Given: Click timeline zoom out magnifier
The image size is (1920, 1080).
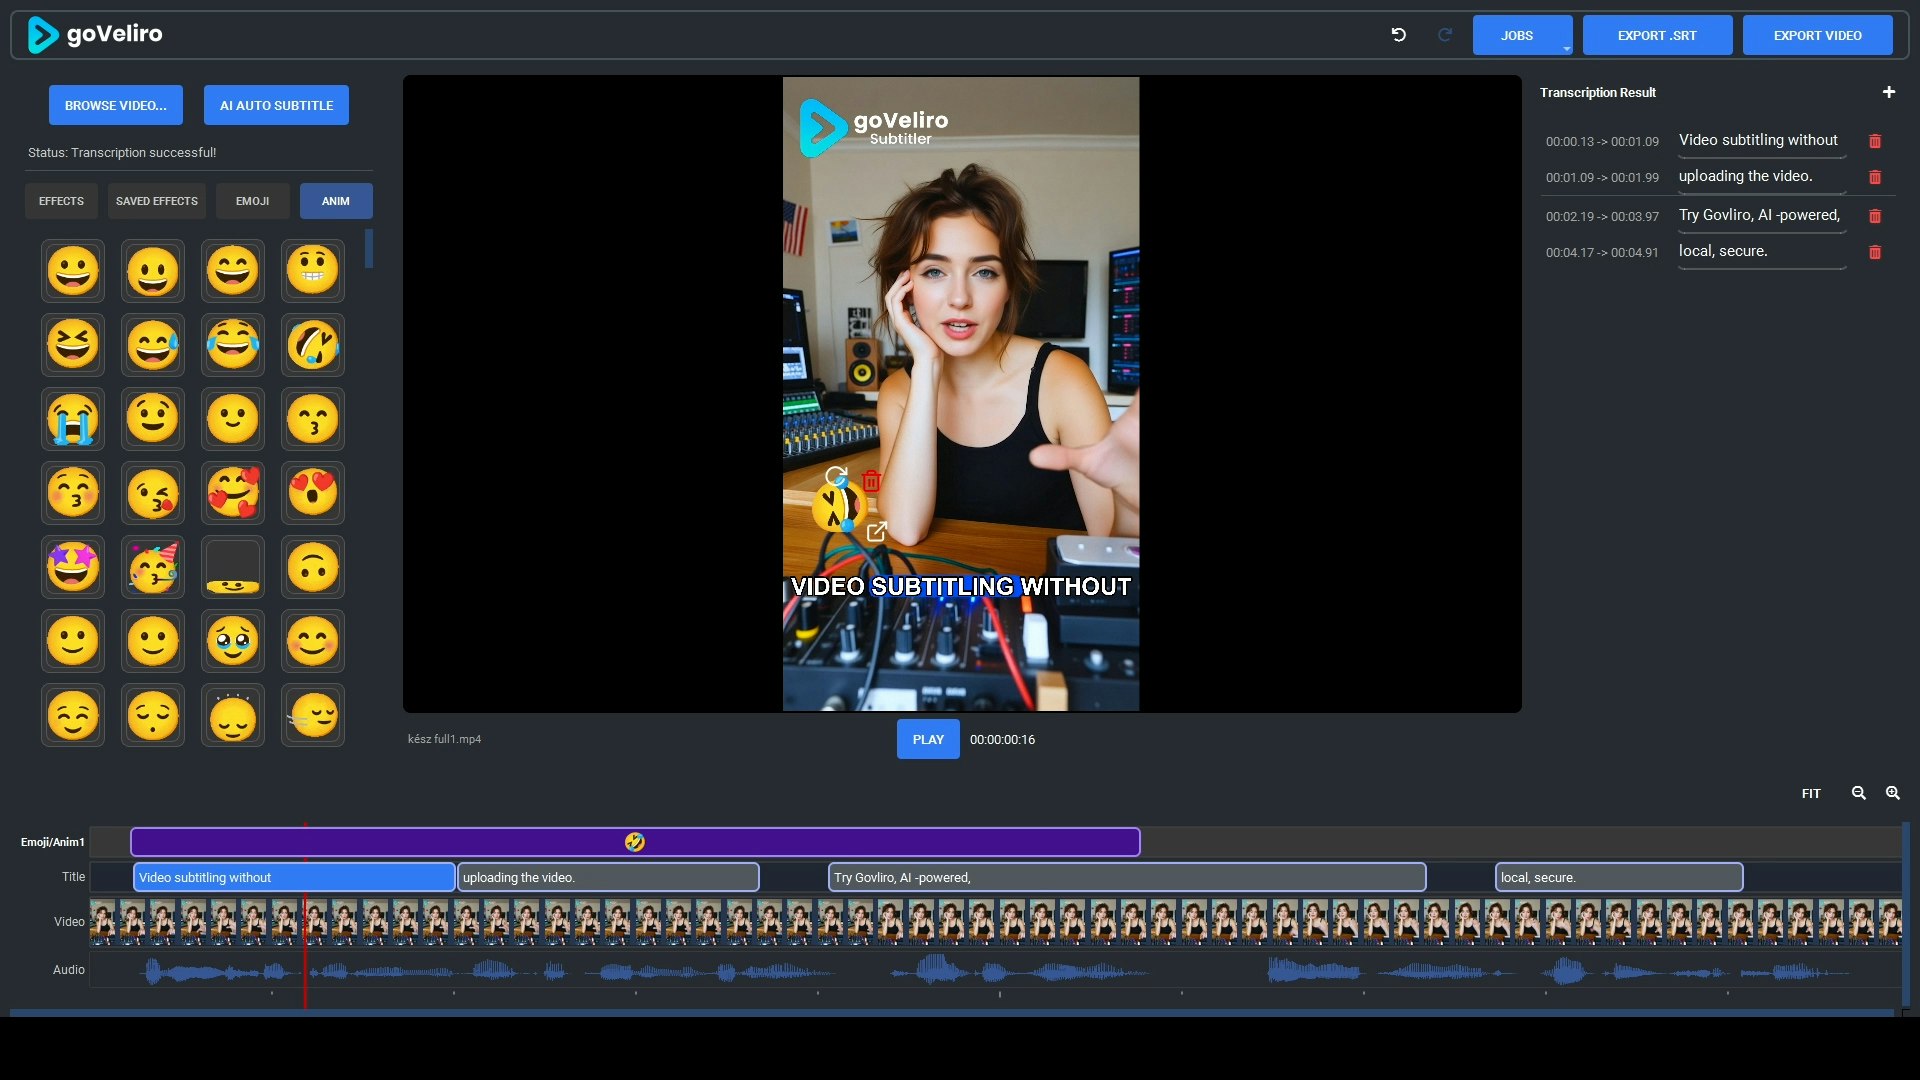Looking at the screenshot, I should 1858,793.
